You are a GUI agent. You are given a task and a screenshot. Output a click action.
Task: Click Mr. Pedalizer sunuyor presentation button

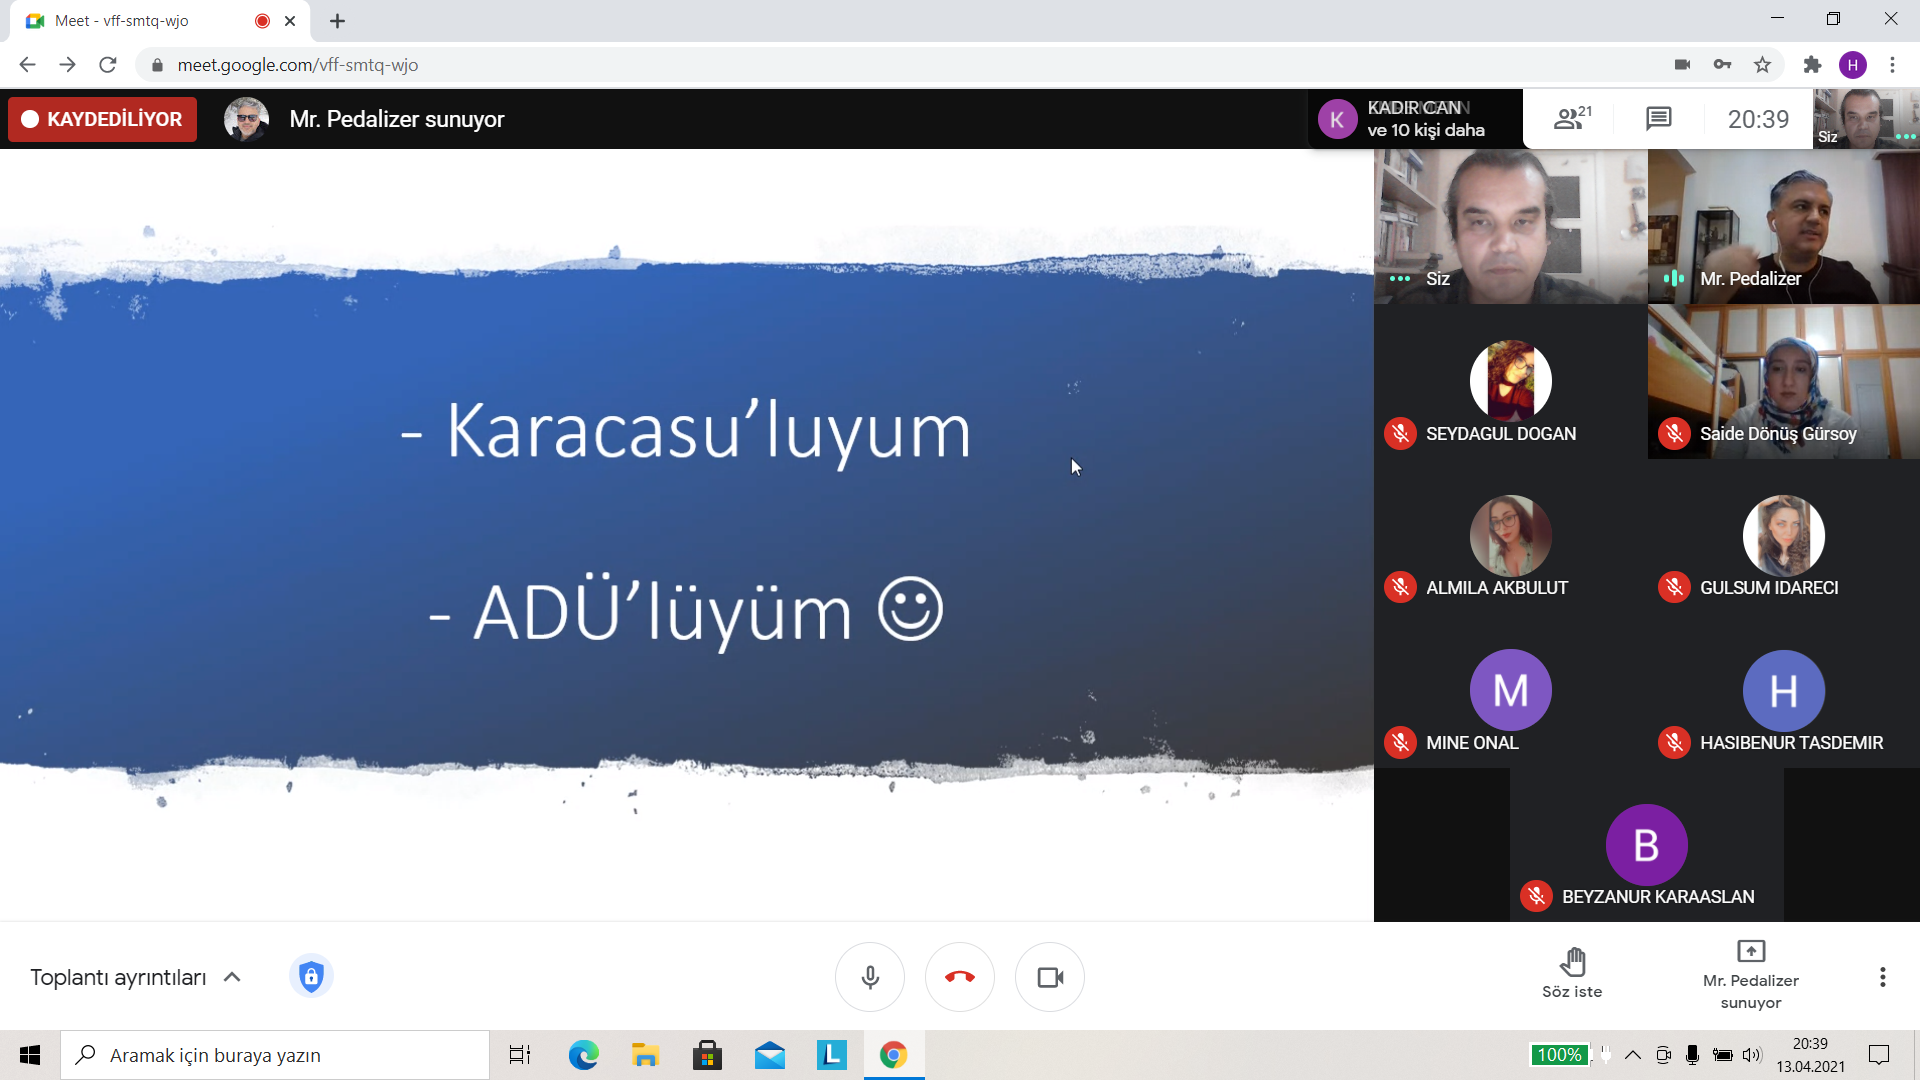pyautogui.click(x=1750, y=973)
